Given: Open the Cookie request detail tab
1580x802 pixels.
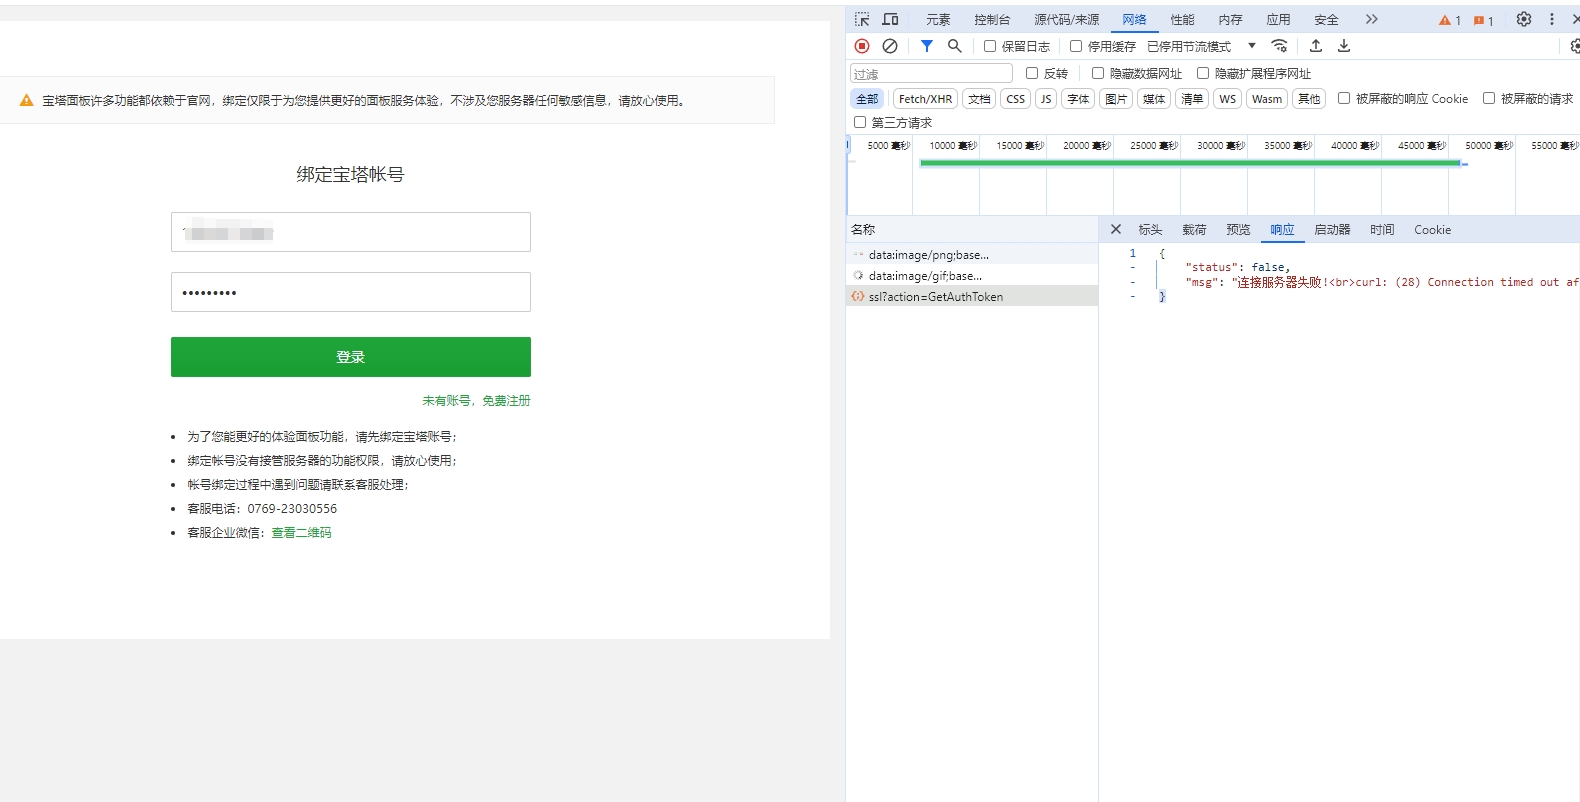Looking at the screenshot, I should (x=1432, y=229).
